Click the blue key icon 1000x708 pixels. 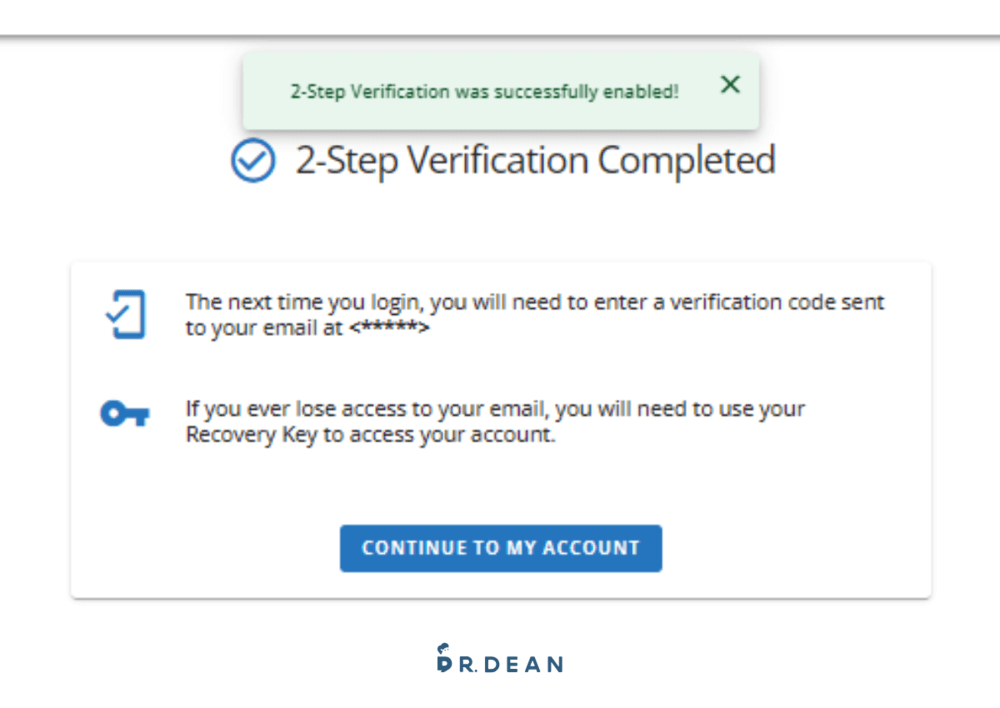(125, 414)
